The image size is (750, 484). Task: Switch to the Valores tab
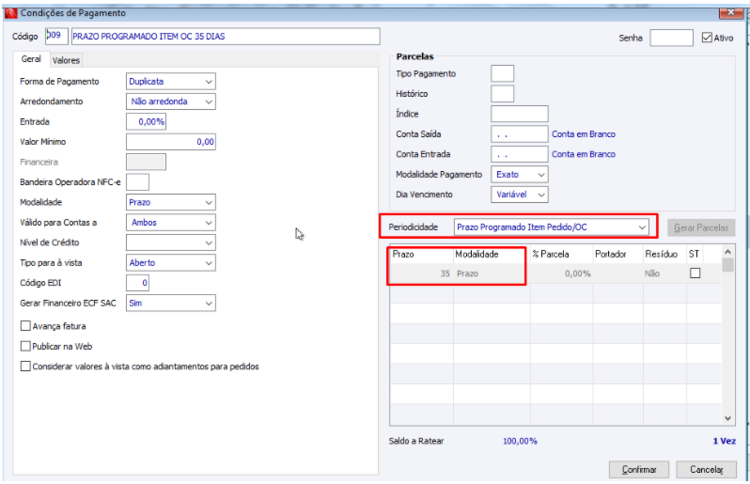[x=66, y=60]
